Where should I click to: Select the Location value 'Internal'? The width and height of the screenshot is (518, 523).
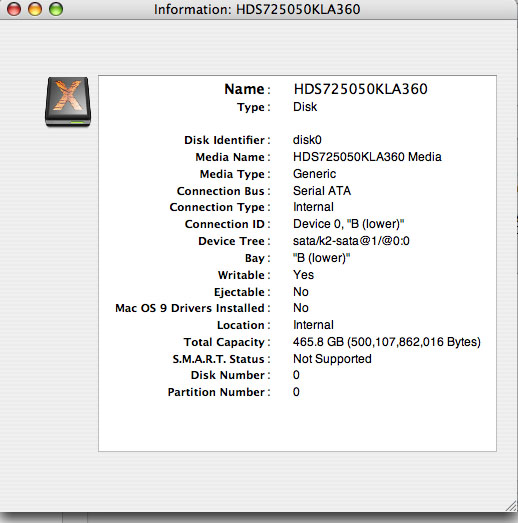(x=313, y=325)
